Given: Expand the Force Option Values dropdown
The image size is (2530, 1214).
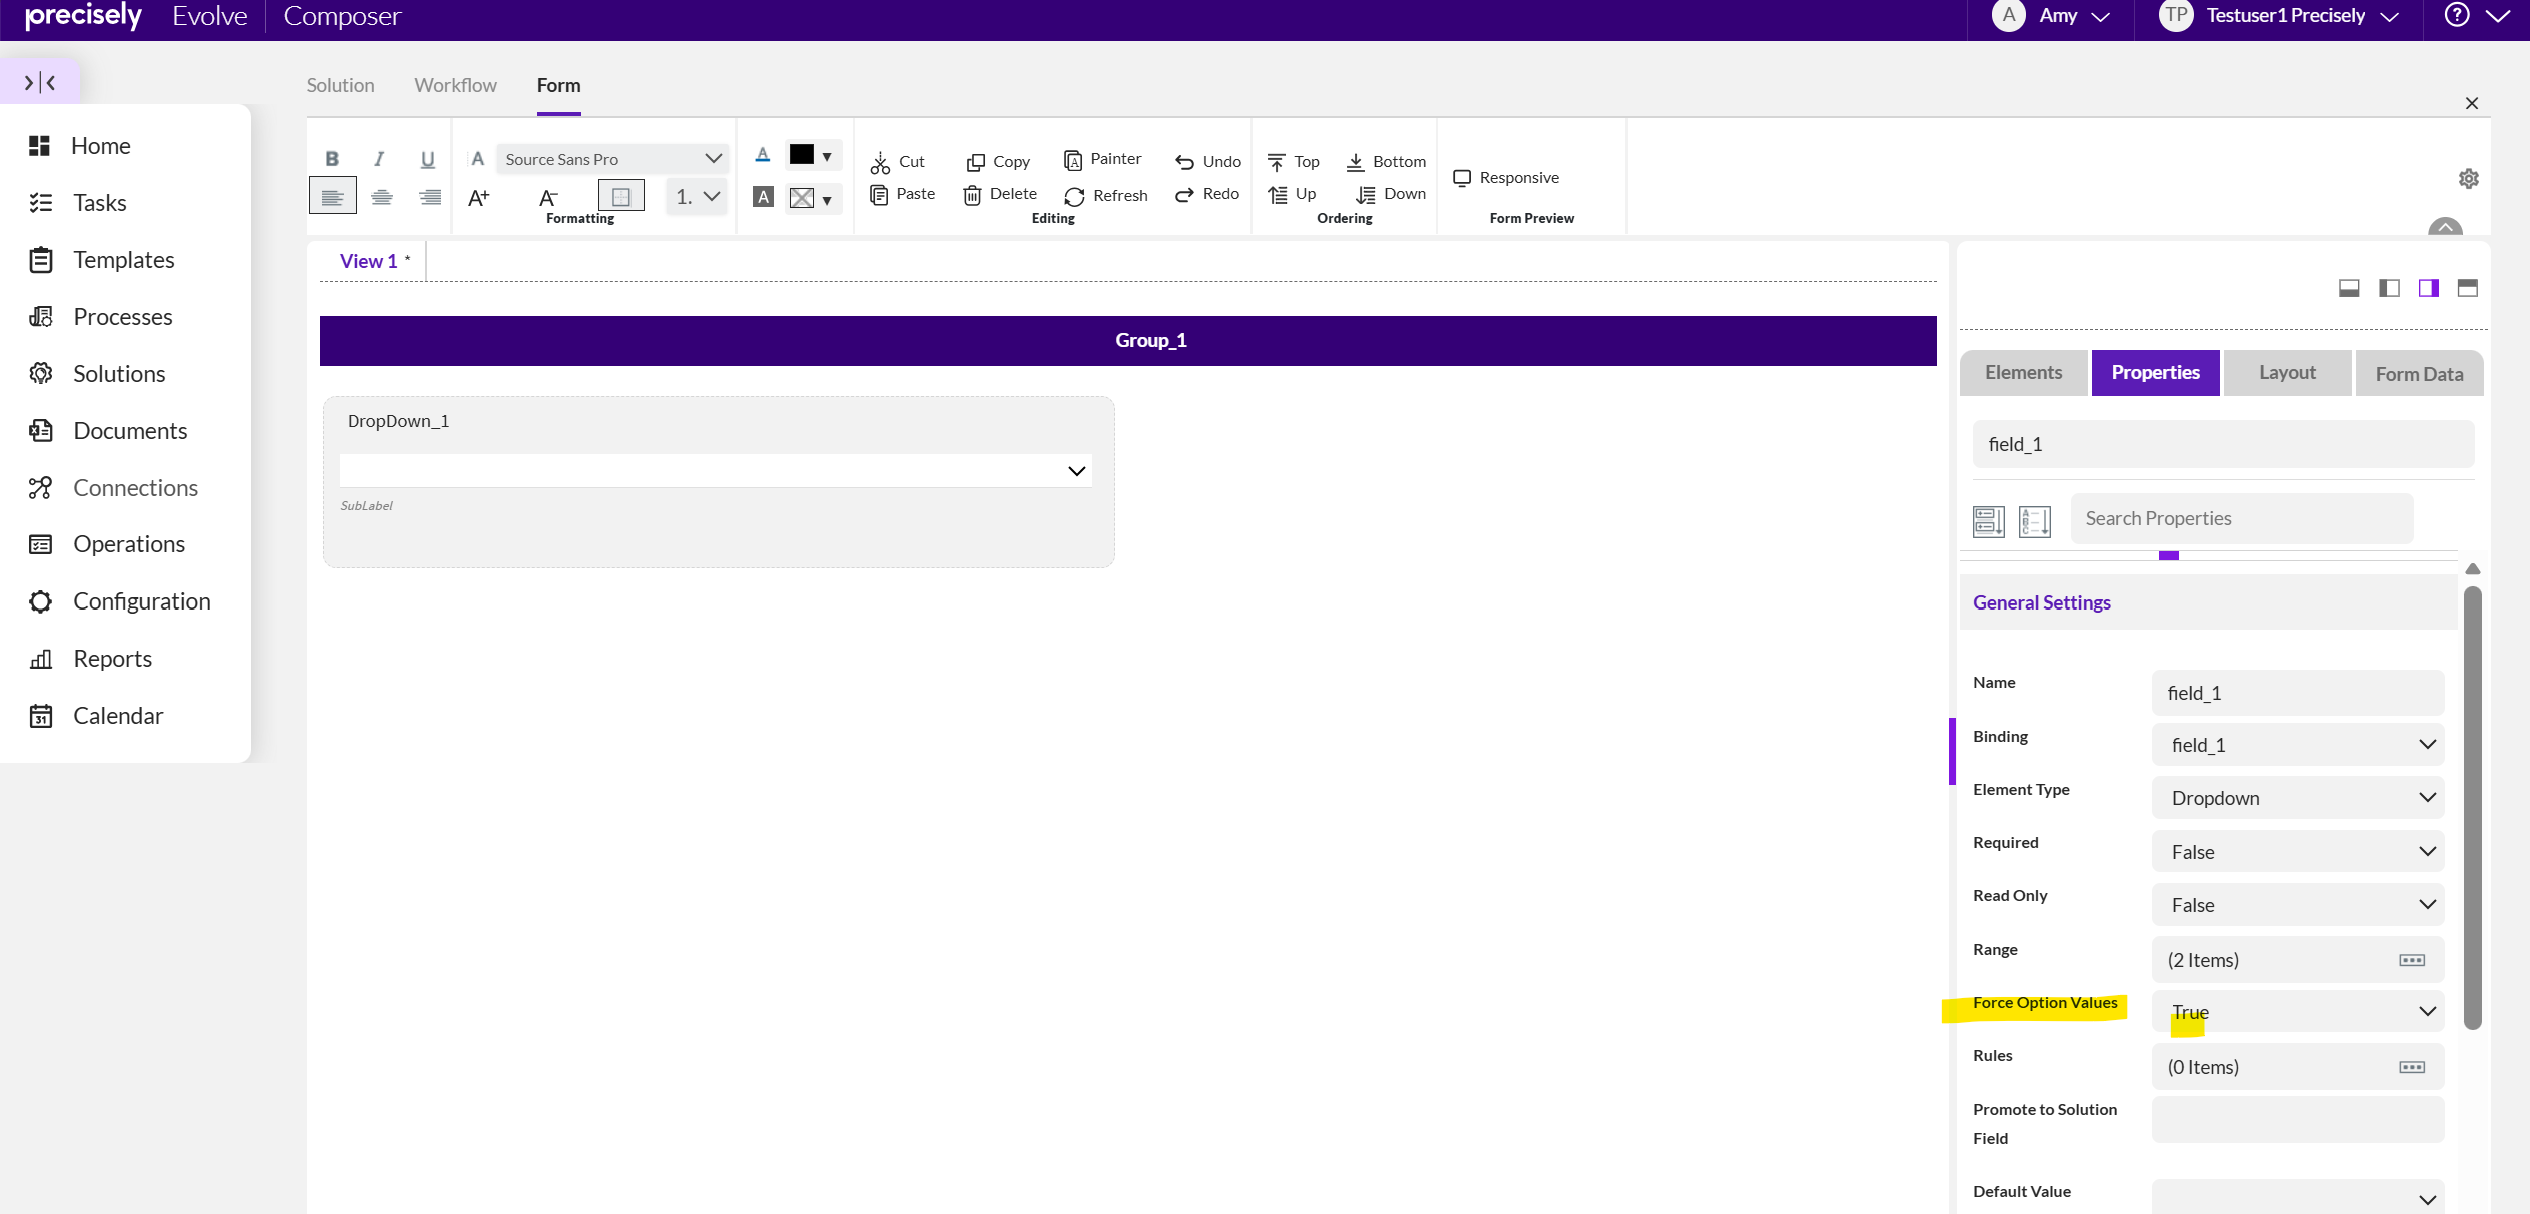Looking at the screenshot, I should [x=2298, y=1012].
